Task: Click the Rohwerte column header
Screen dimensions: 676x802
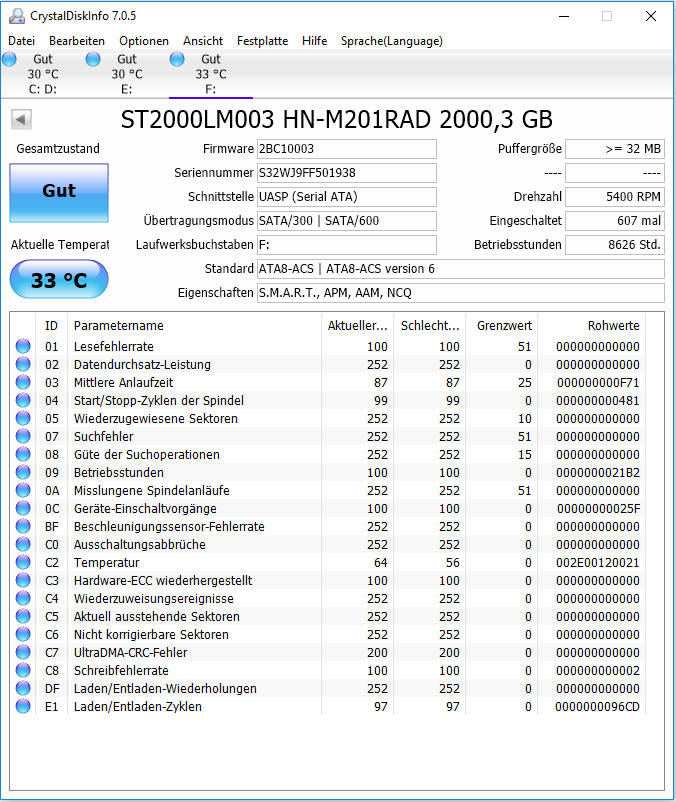Action: pyautogui.click(x=592, y=326)
